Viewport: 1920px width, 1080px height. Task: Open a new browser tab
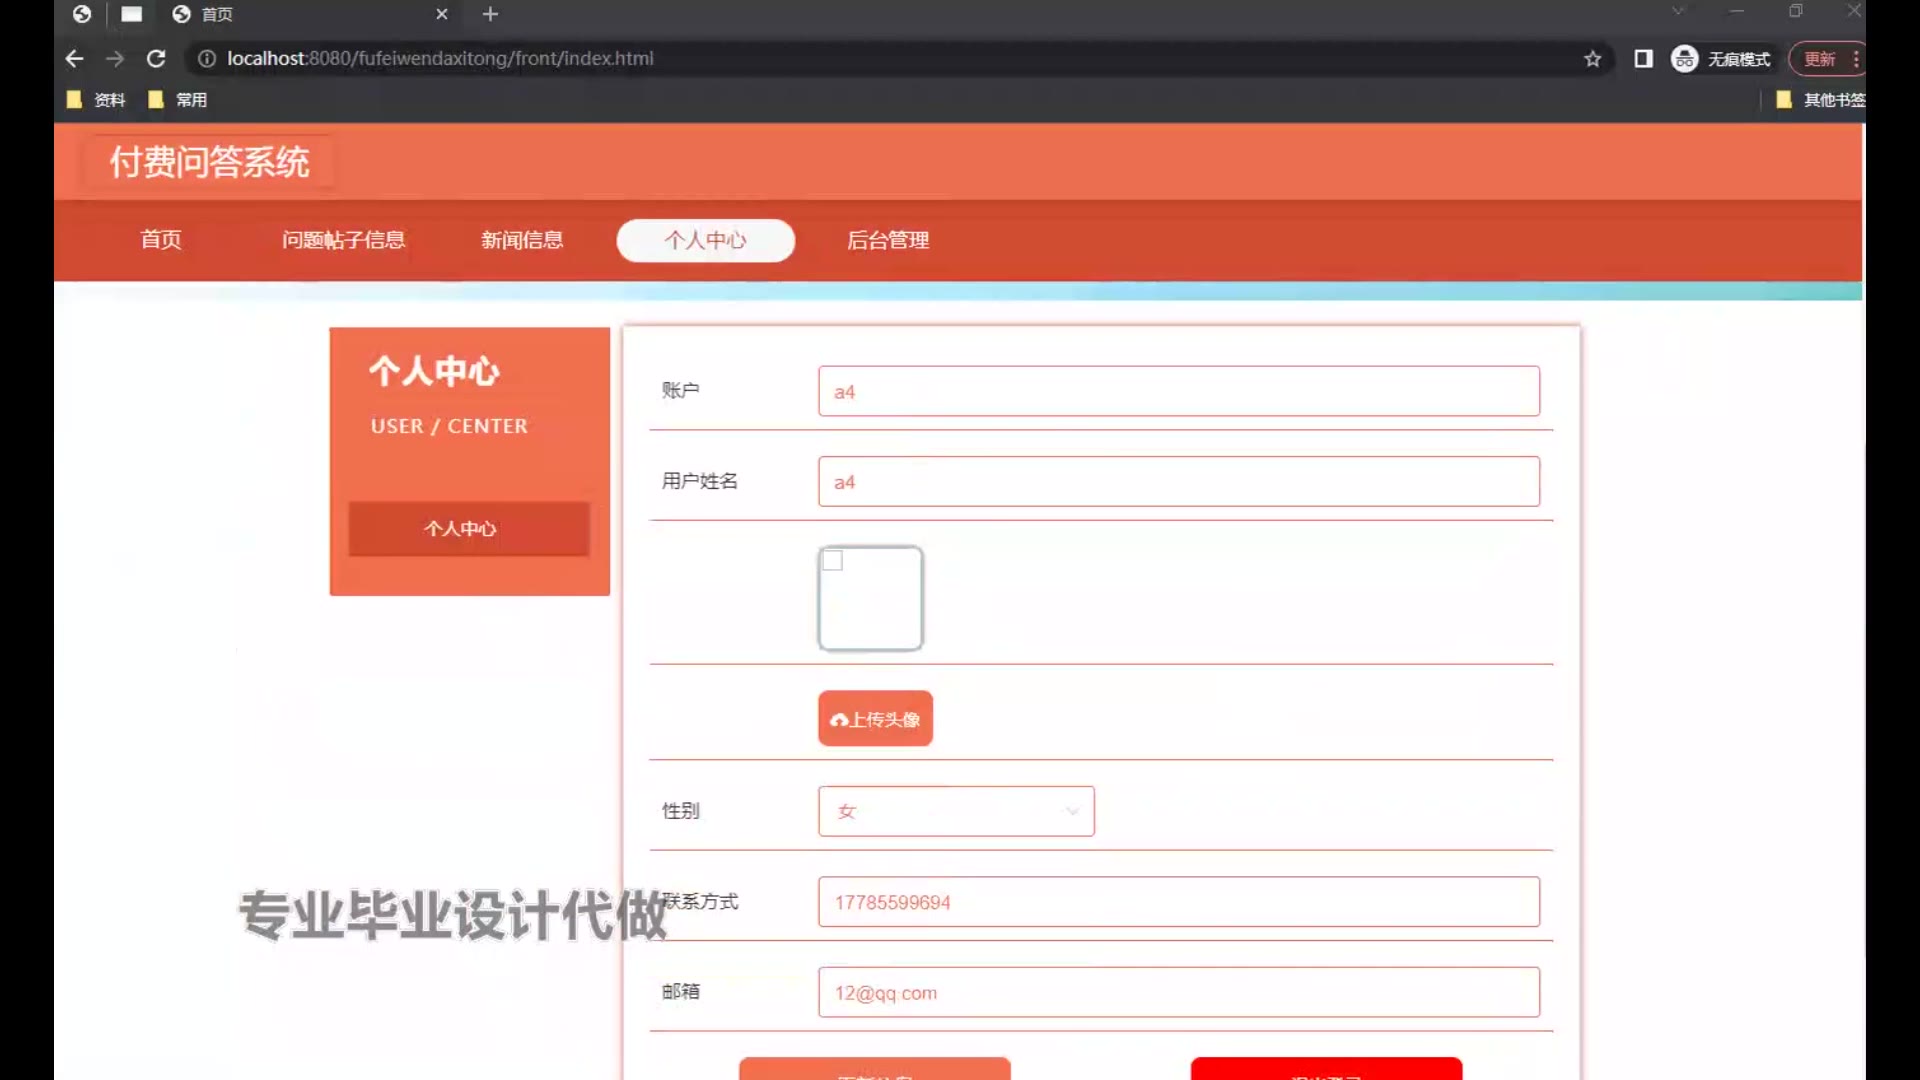(490, 14)
